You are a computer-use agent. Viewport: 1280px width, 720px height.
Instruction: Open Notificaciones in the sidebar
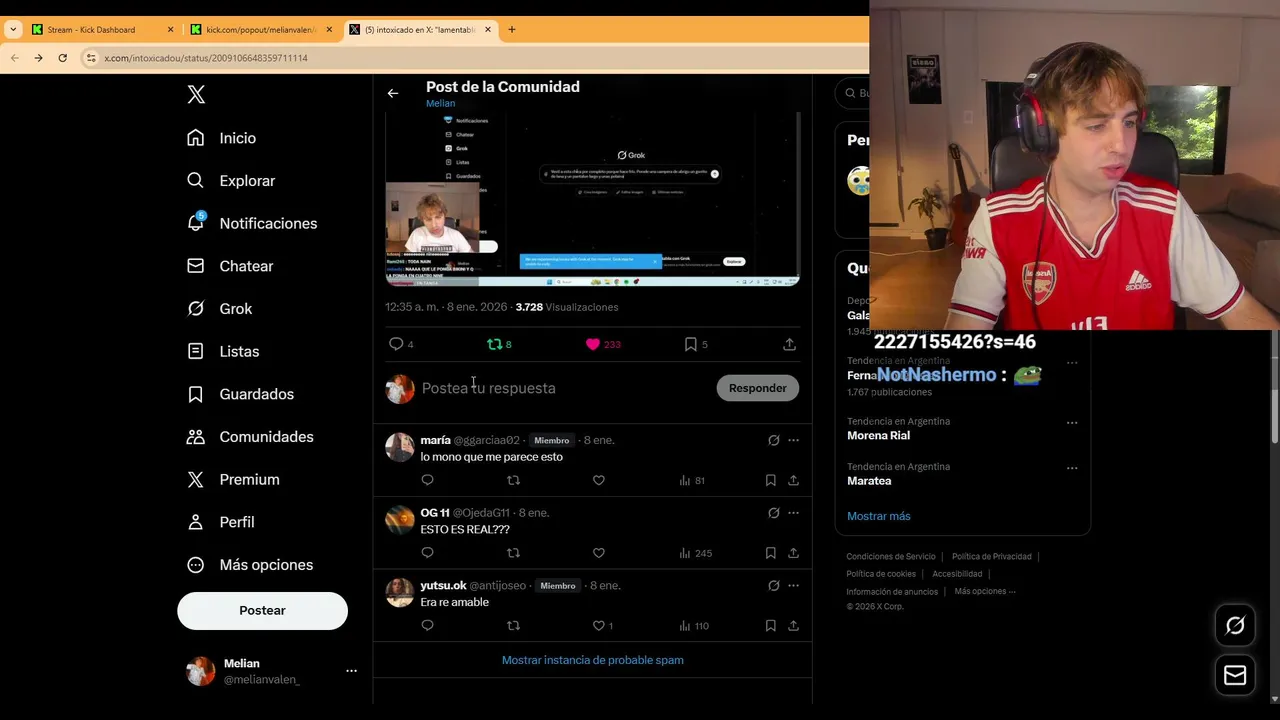[251, 224]
